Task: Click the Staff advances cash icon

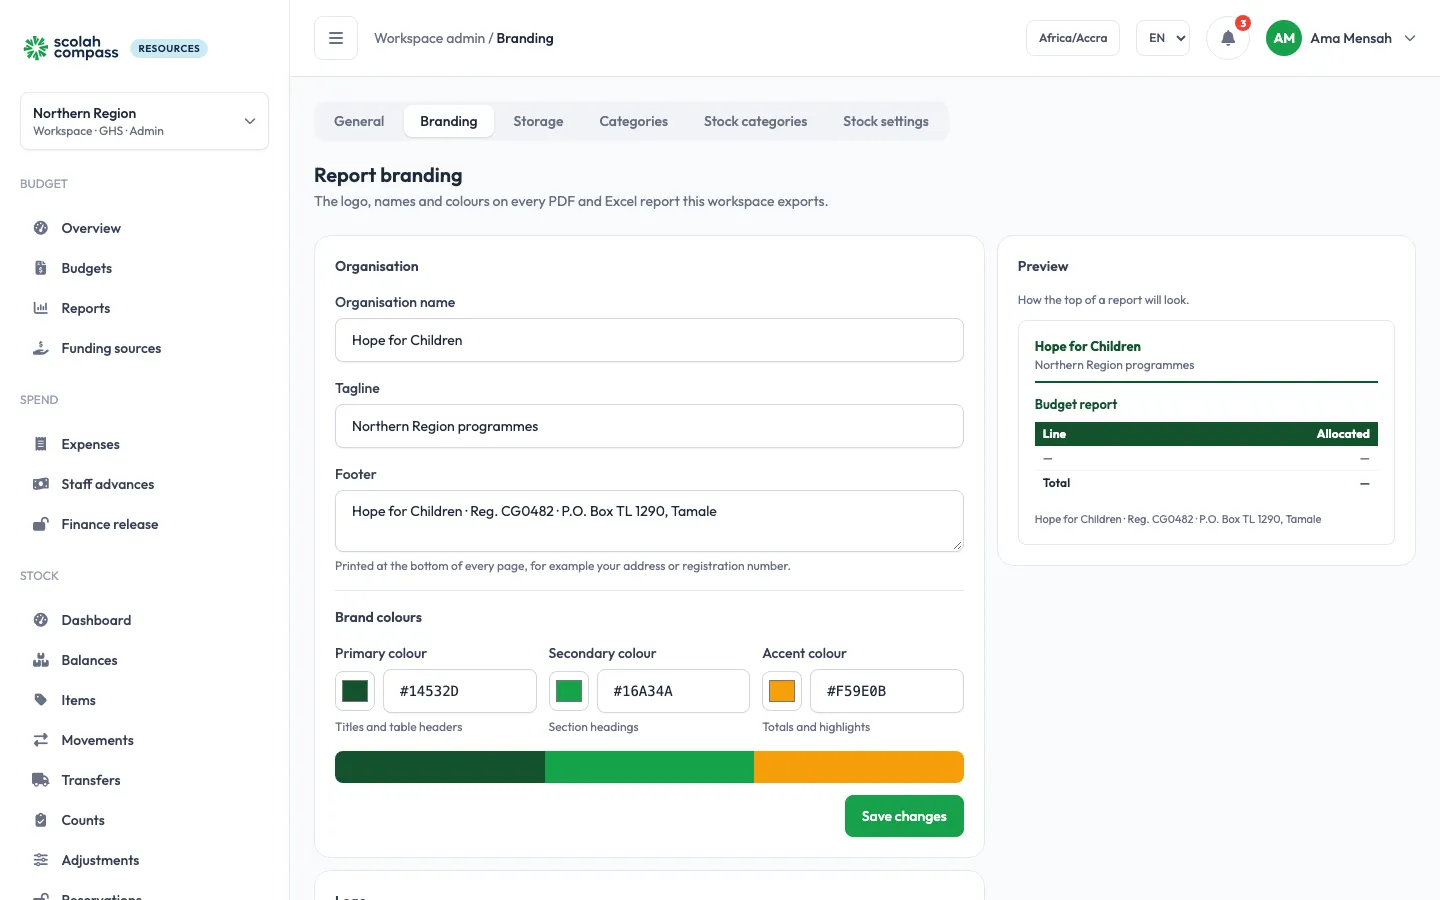Action: click(41, 484)
